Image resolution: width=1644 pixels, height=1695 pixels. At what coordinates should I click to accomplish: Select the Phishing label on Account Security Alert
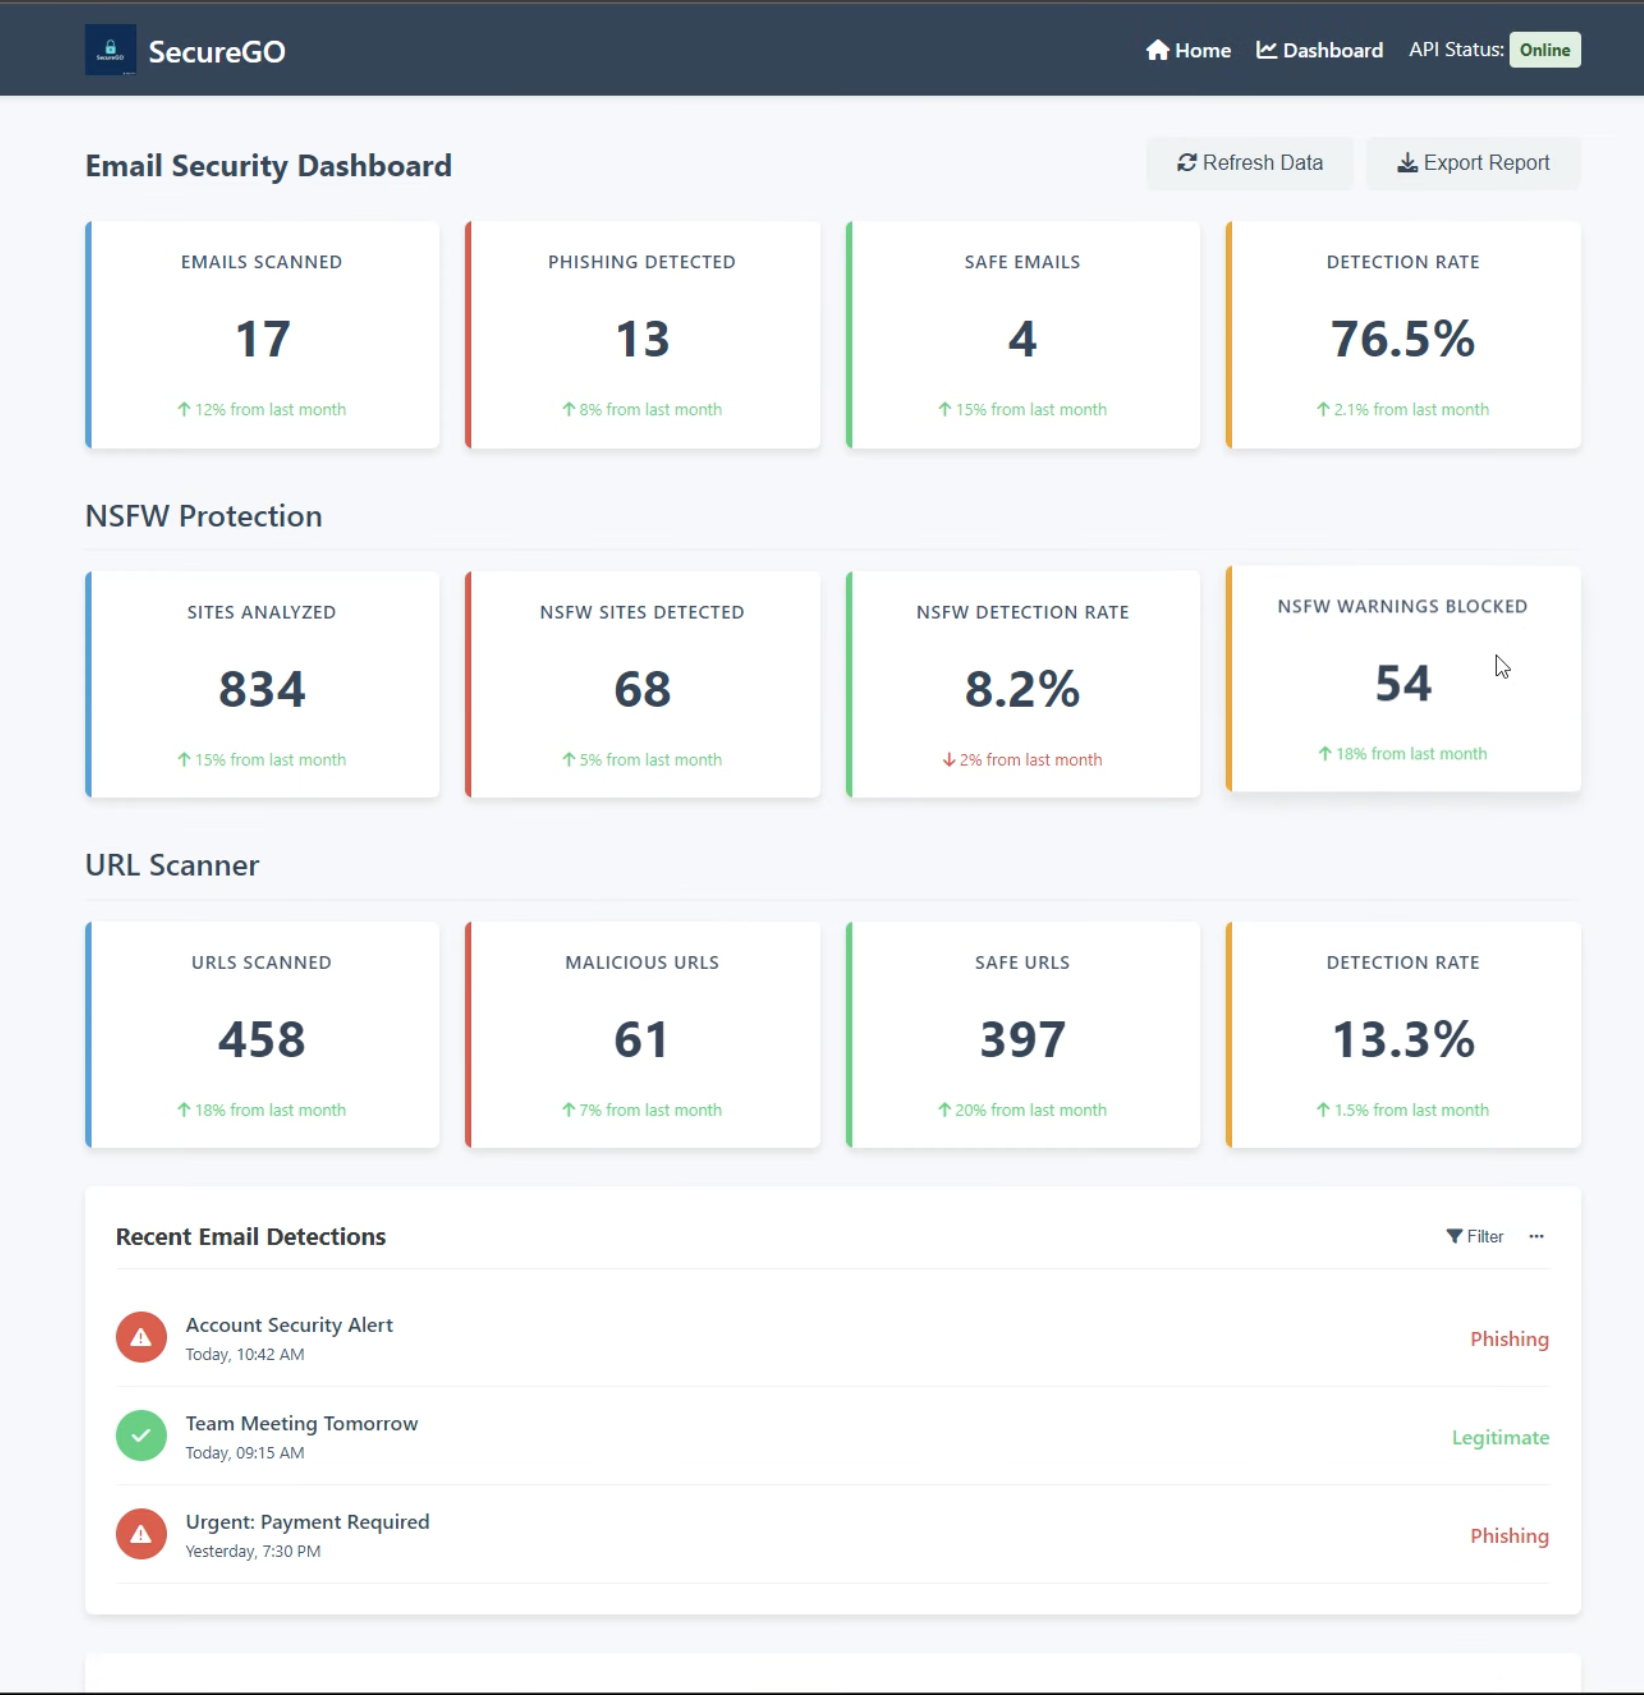point(1509,1338)
